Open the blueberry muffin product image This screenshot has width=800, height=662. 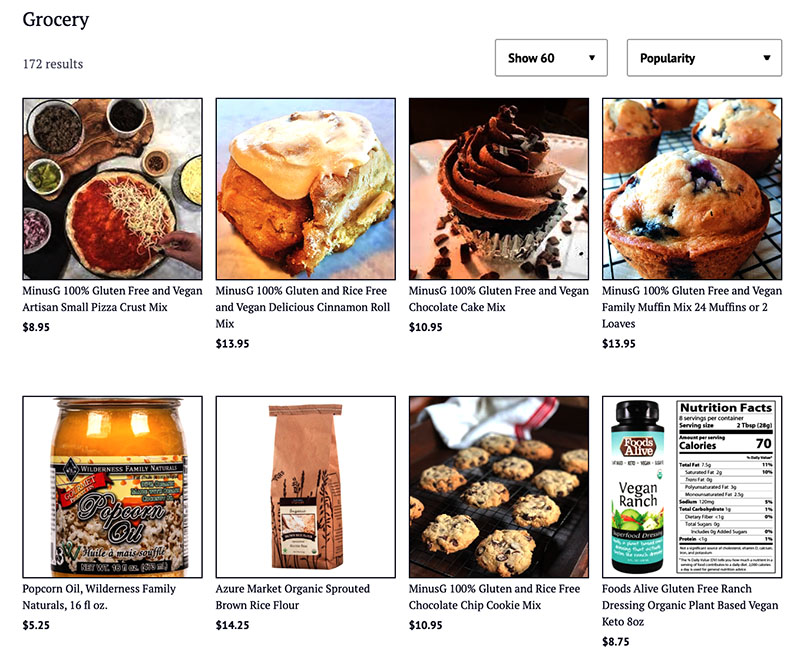692,189
